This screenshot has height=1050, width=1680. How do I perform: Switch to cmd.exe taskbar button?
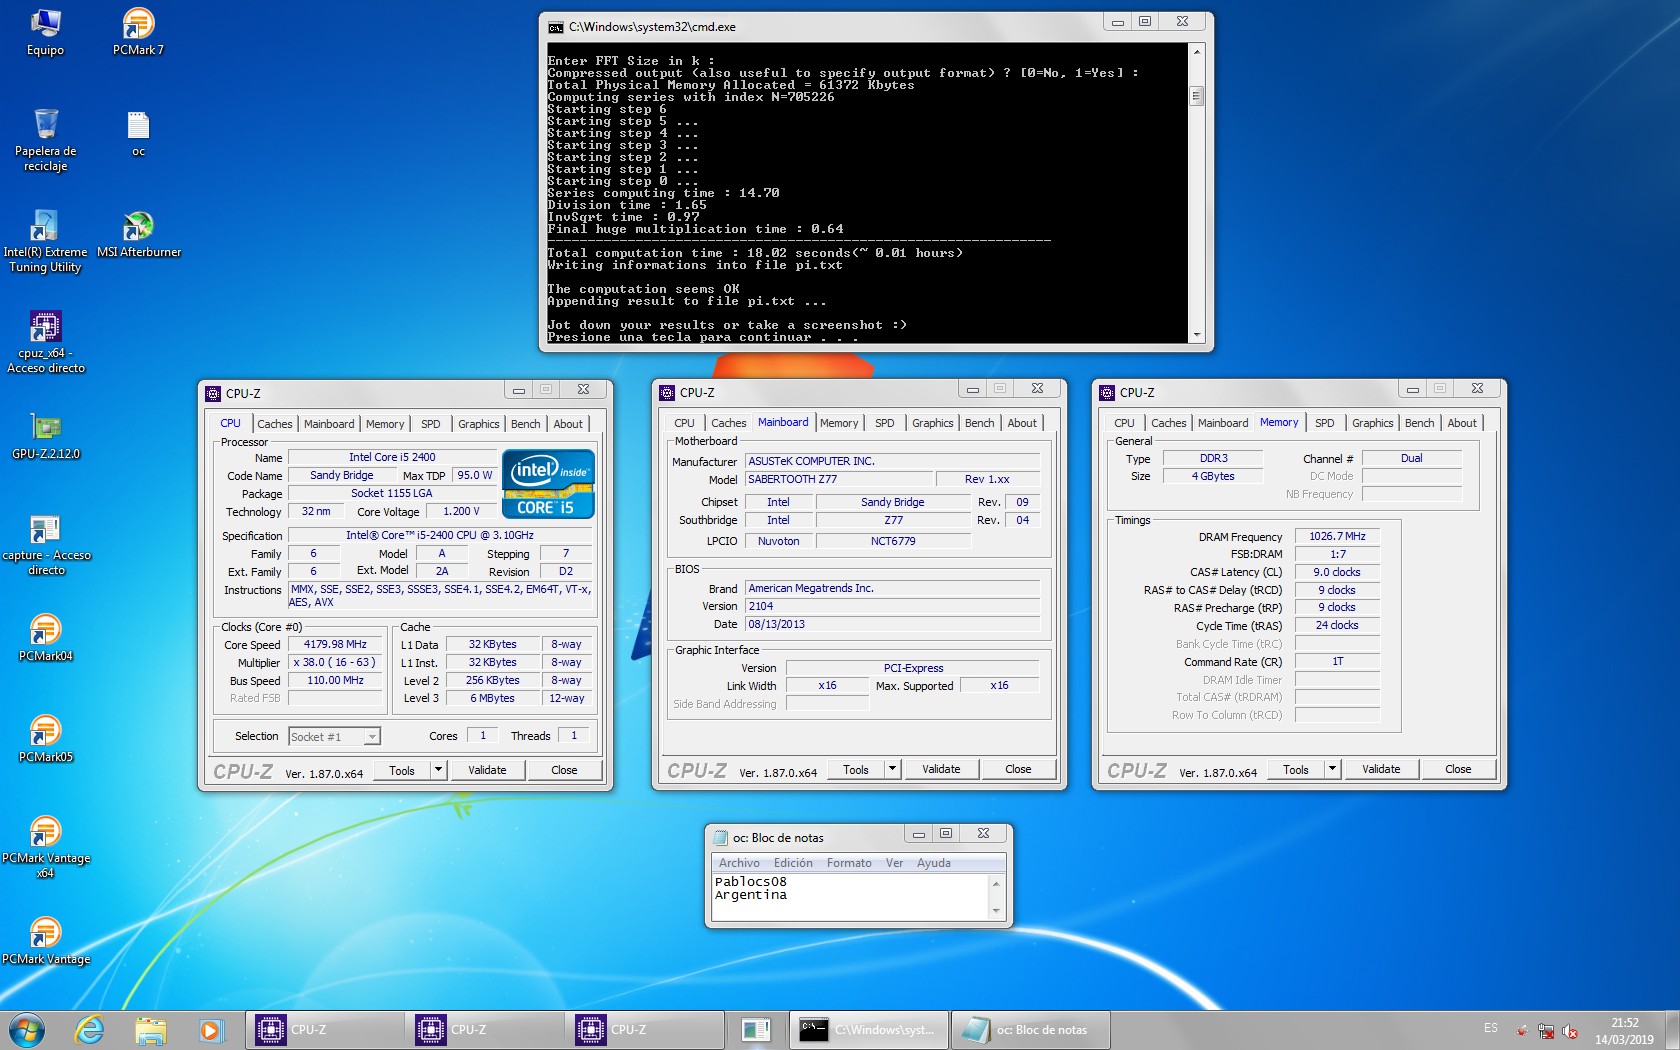tap(868, 1029)
